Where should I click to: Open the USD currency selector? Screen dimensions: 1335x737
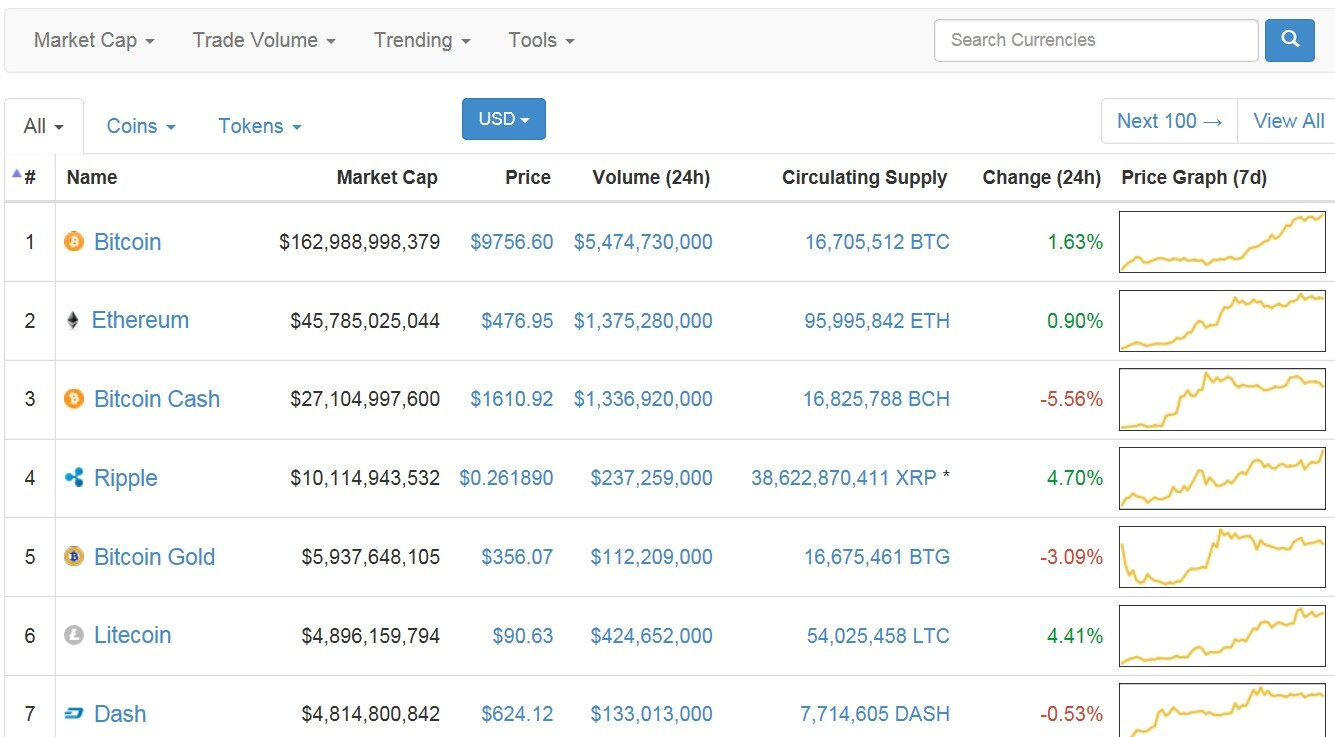503,119
